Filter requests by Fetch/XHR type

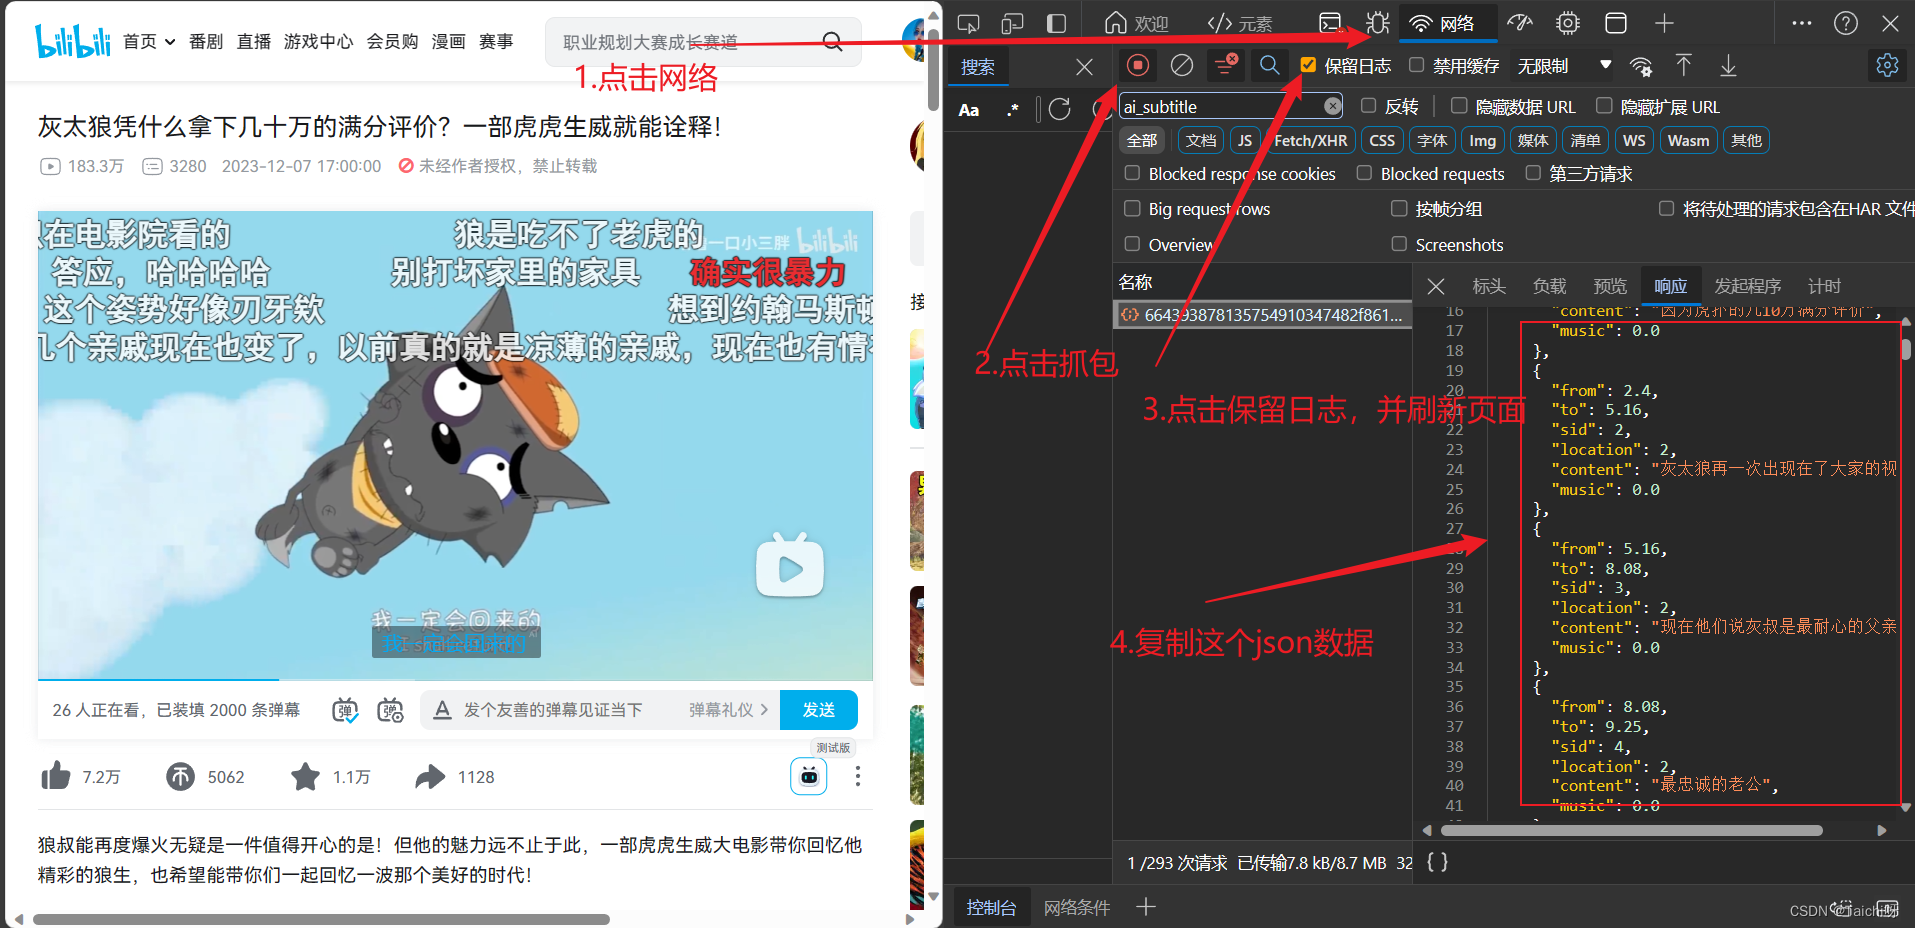point(1310,141)
